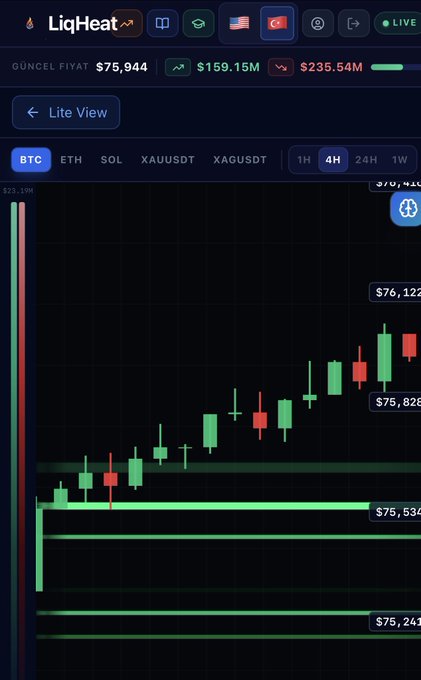Select the SOL asset tab
This screenshot has width=421, height=680.
111,160
